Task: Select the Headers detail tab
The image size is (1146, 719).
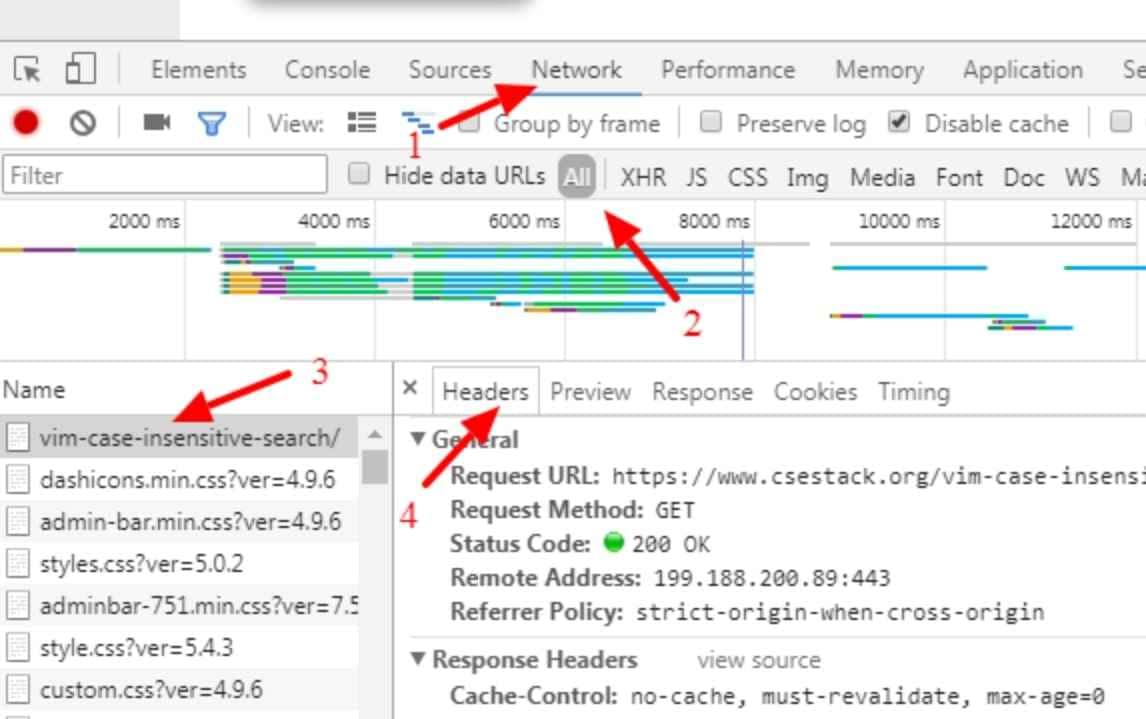Action: click(485, 392)
